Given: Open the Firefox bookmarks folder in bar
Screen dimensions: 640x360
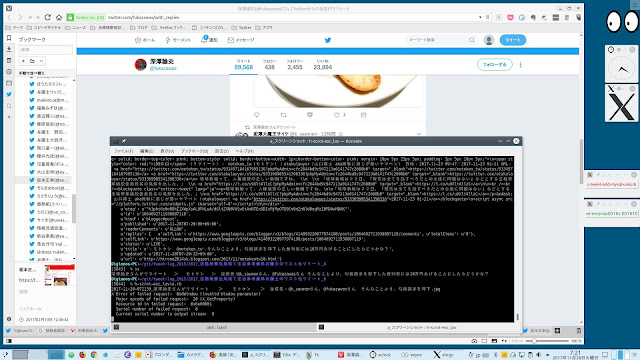Looking at the screenshot, I should point(169,28).
